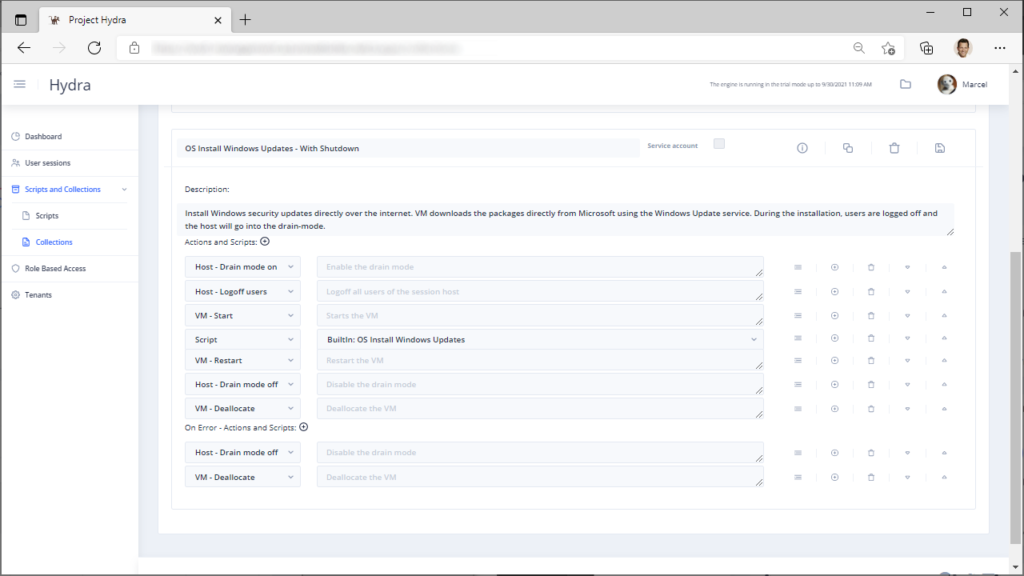Go to Role Based Access
The height and width of the screenshot is (576, 1024).
(x=55, y=268)
